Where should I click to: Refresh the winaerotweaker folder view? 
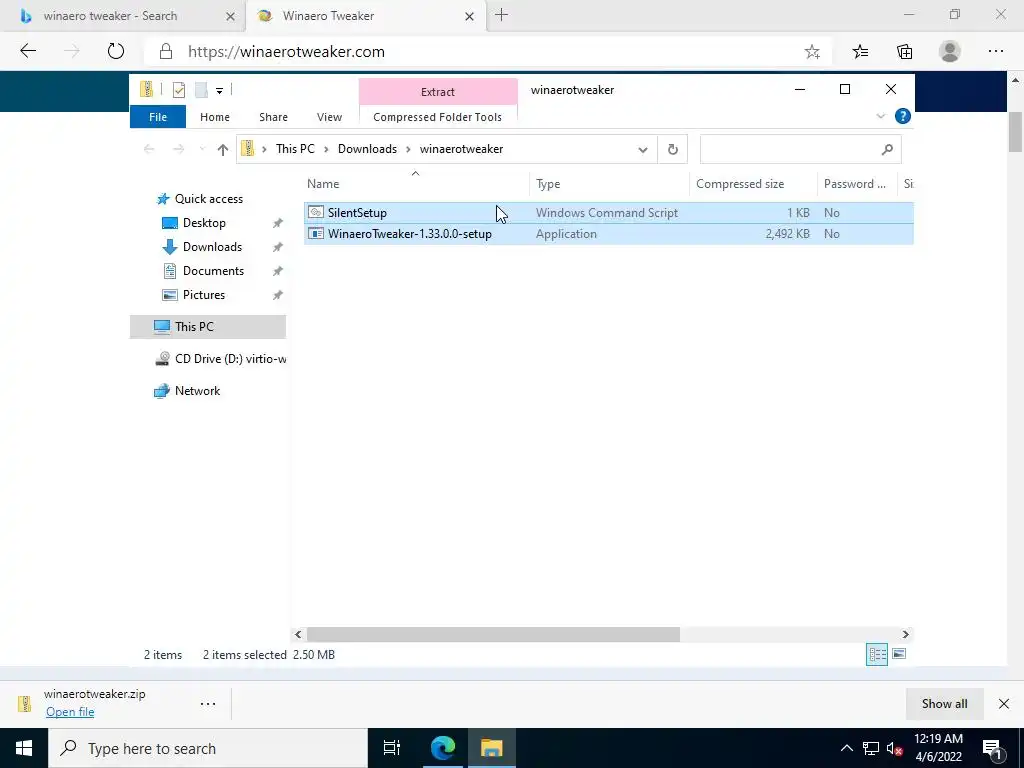pyautogui.click(x=673, y=150)
